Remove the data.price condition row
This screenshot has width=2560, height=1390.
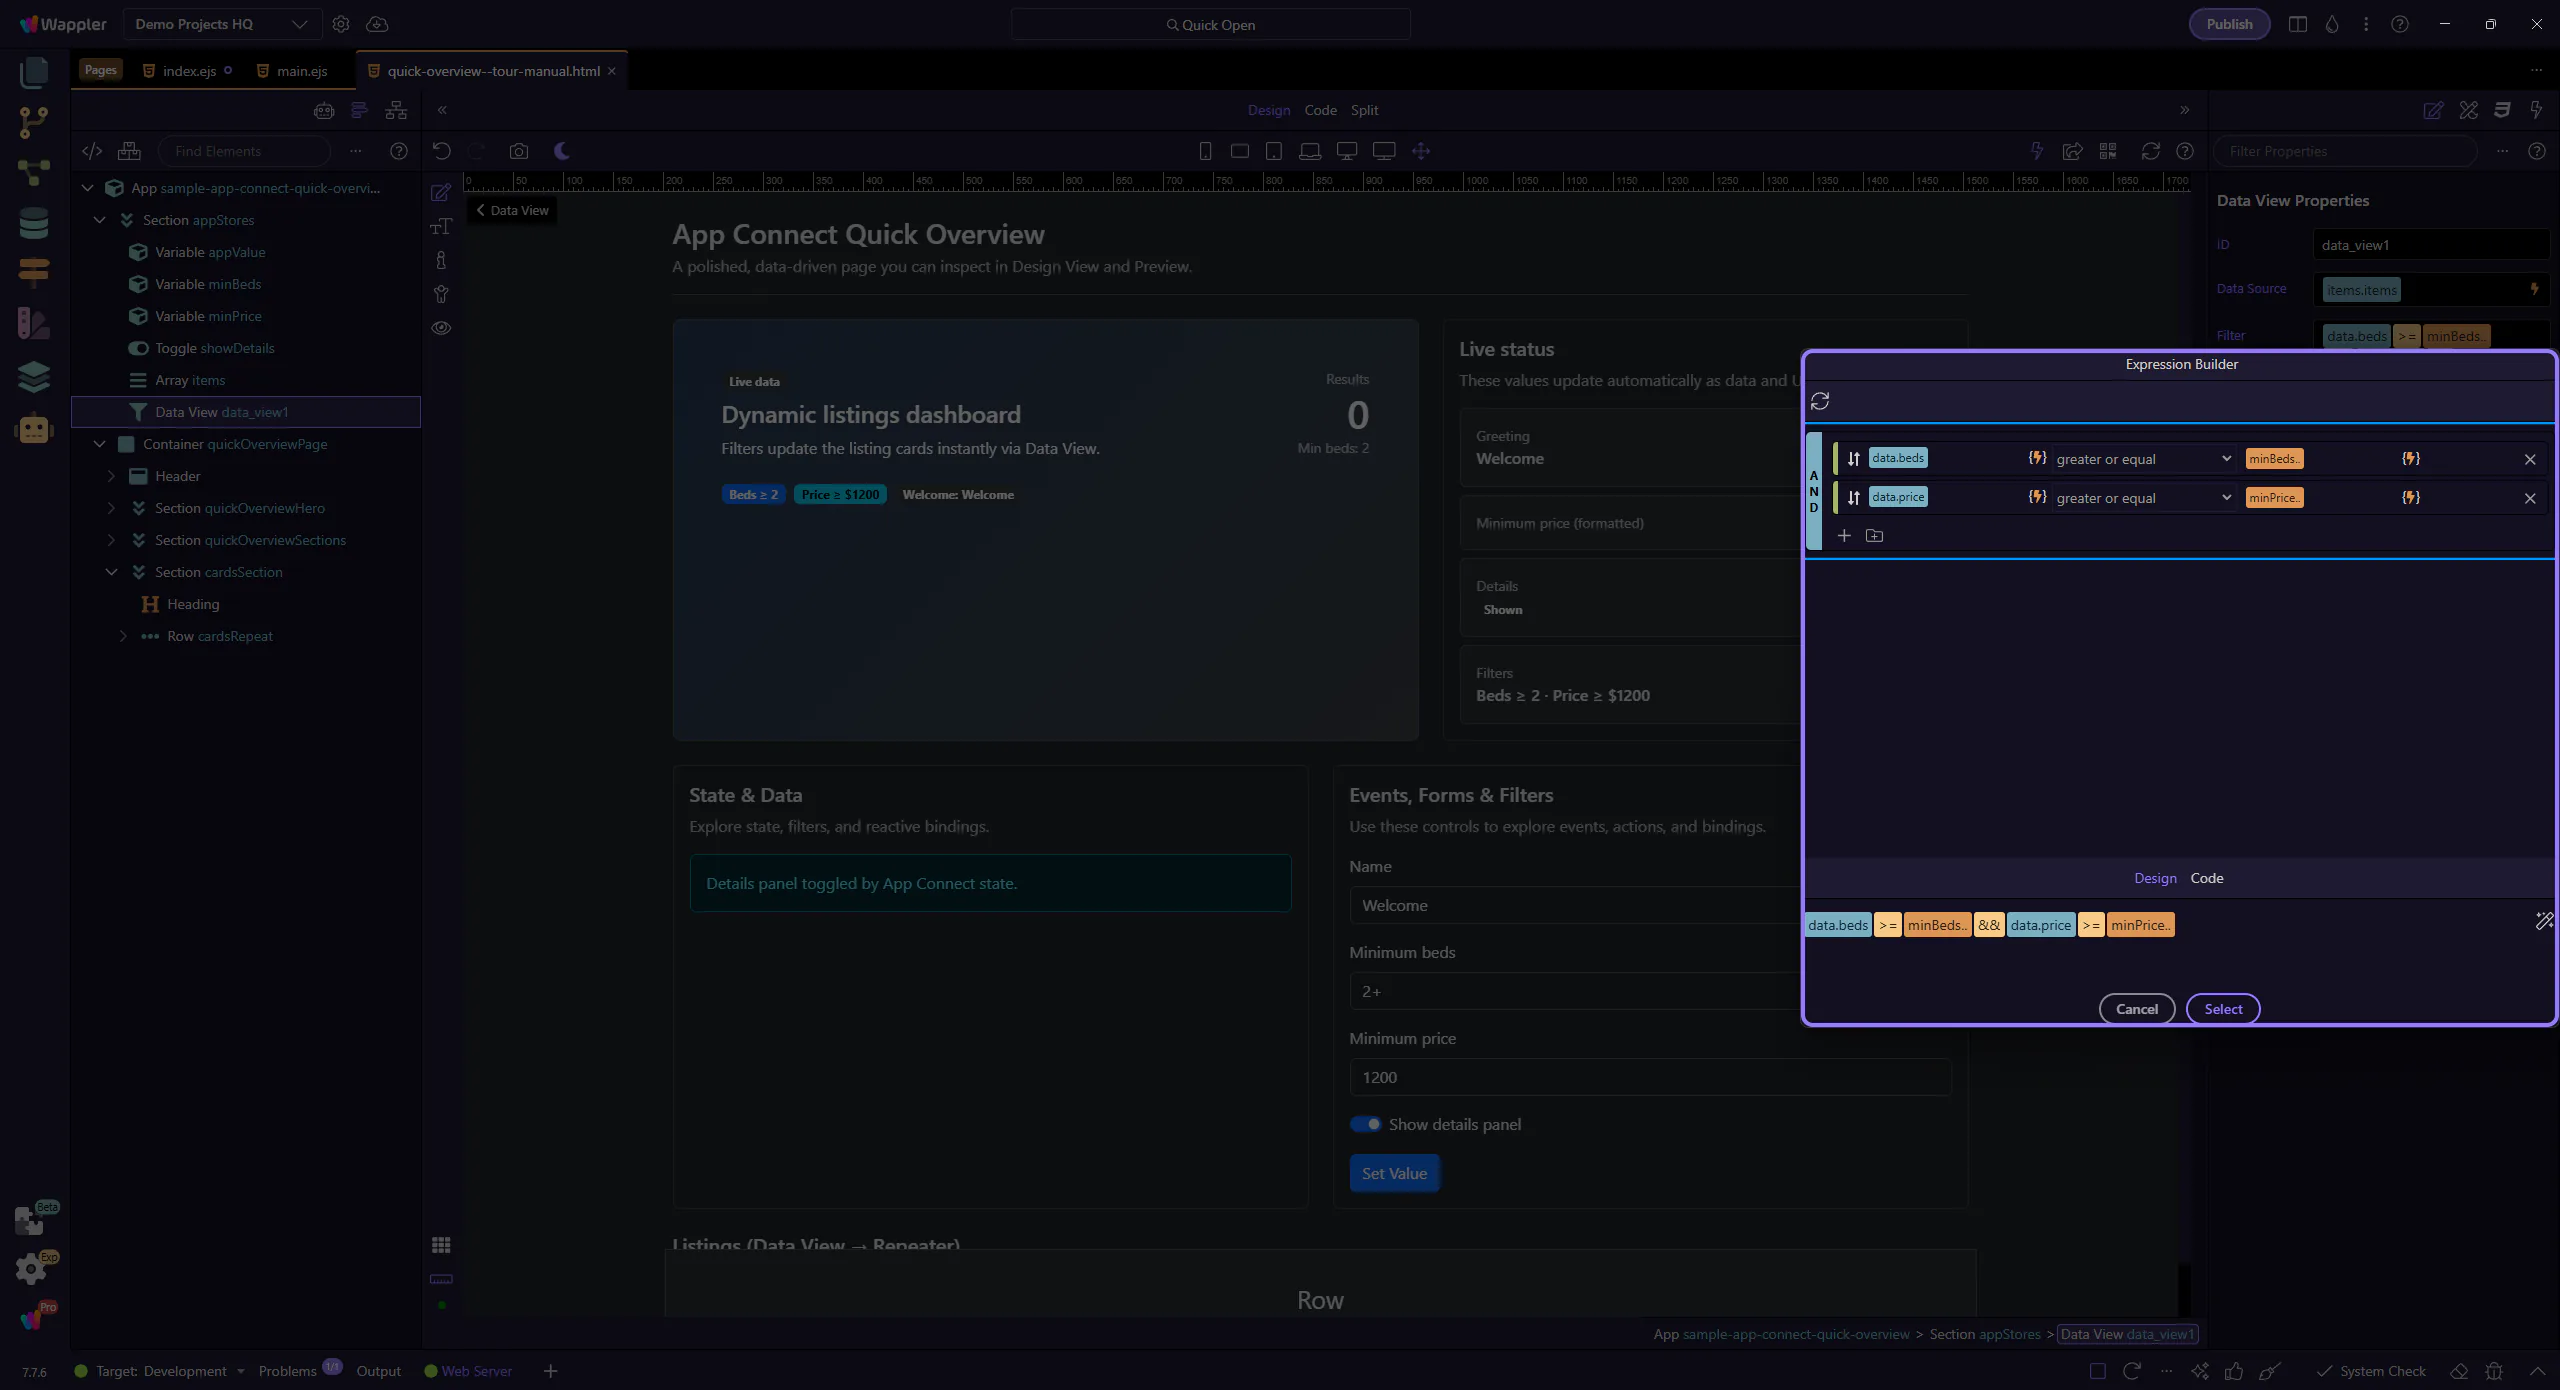[2530, 498]
